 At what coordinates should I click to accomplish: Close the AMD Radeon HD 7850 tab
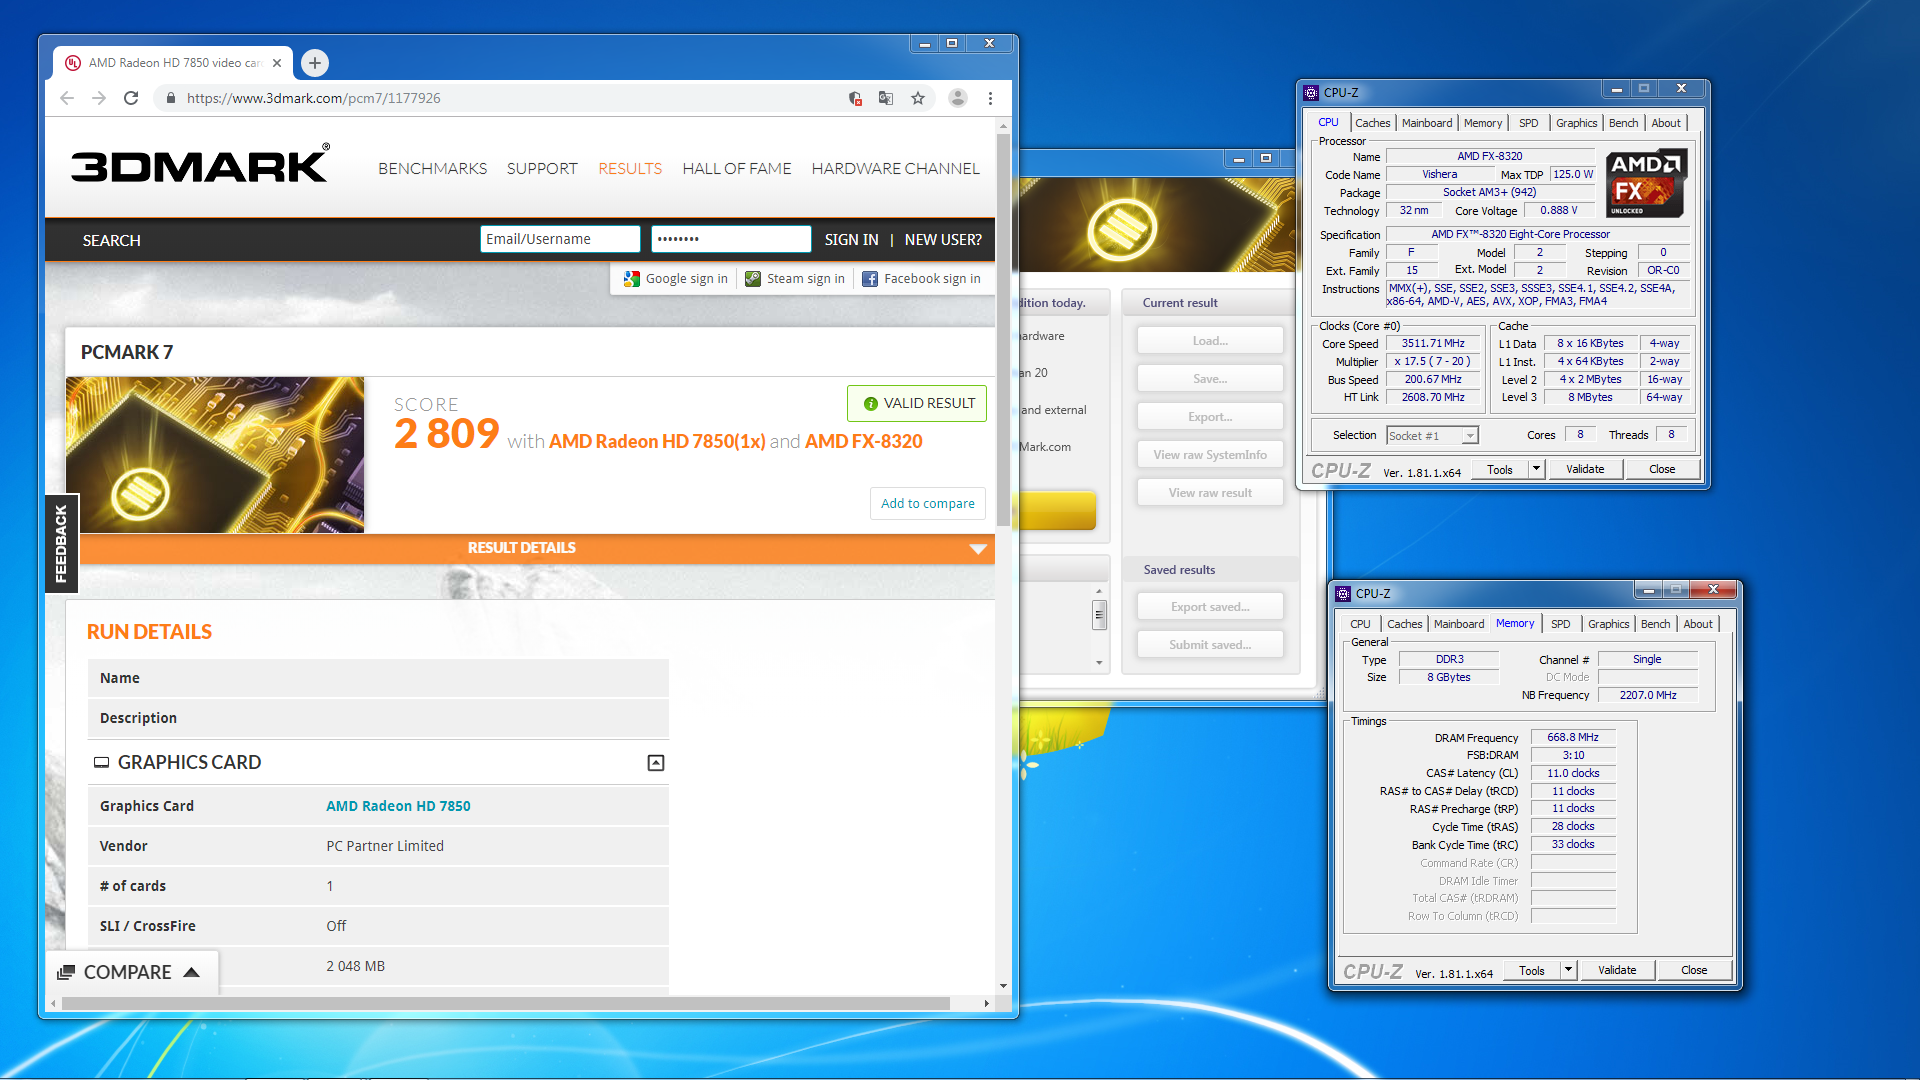click(x=277, y=63)
